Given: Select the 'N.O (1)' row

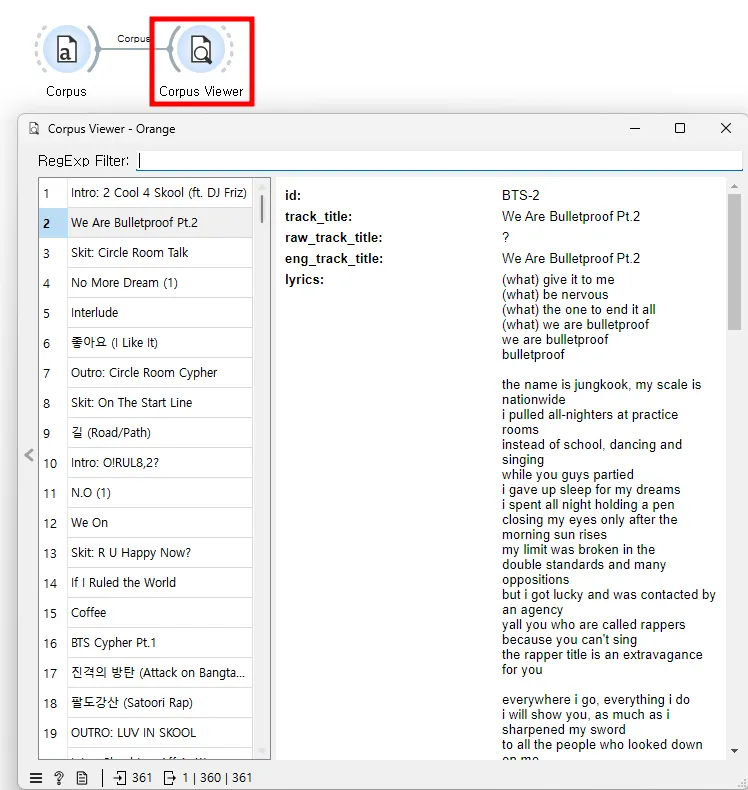Looking at the screenshot, I should coord(159,493).
